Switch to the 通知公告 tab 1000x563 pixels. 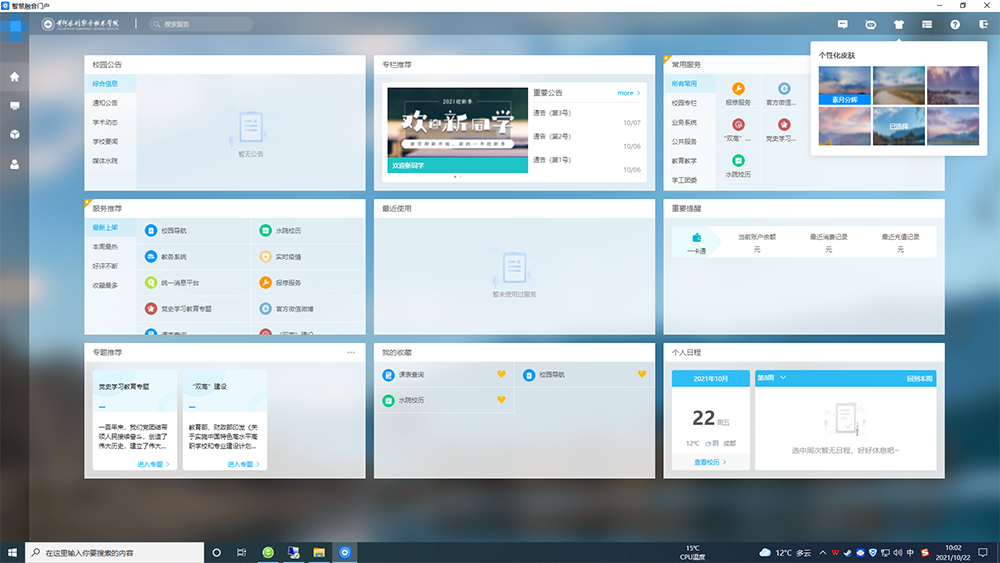(105, 103)
